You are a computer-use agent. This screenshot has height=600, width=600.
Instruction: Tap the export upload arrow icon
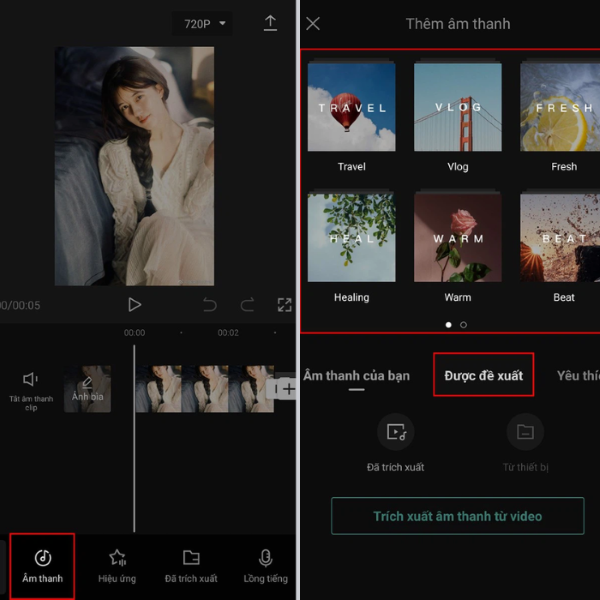(x=270, y=23)
